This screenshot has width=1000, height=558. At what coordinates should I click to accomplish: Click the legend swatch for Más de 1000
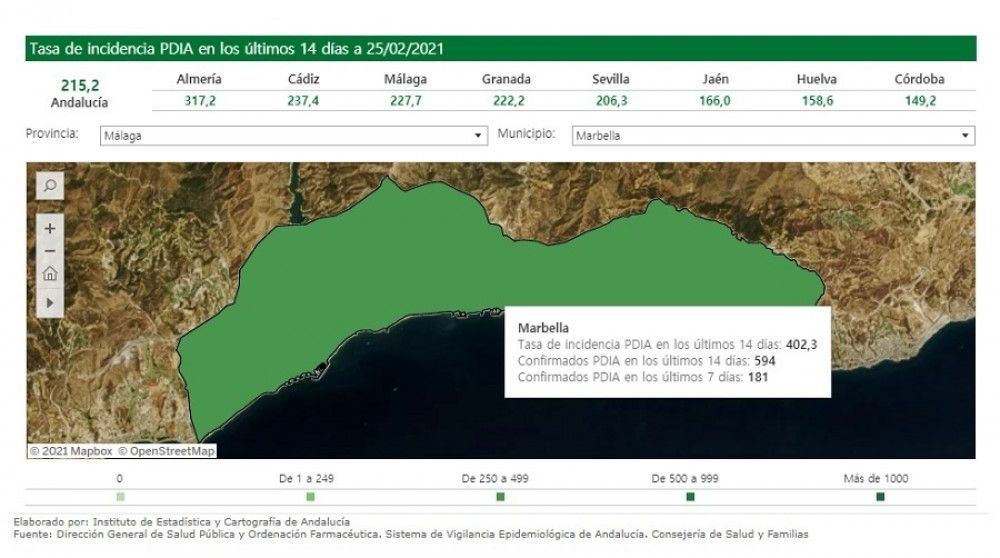pos(880,497)
